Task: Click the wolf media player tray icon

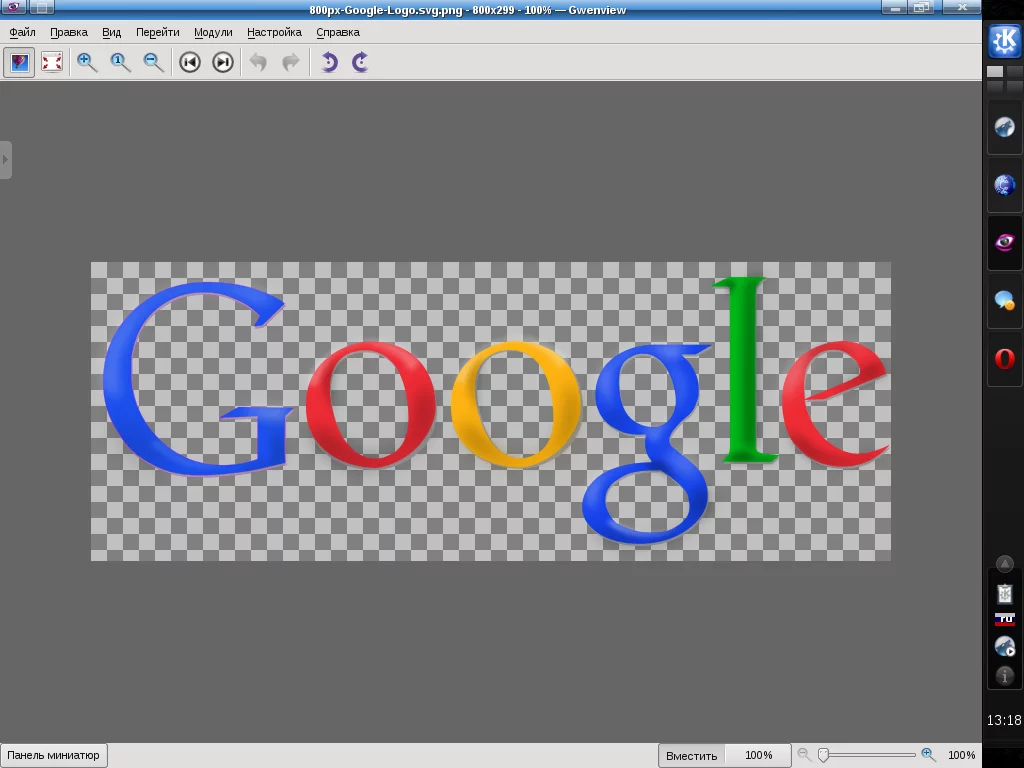Action: point(1004,647)
